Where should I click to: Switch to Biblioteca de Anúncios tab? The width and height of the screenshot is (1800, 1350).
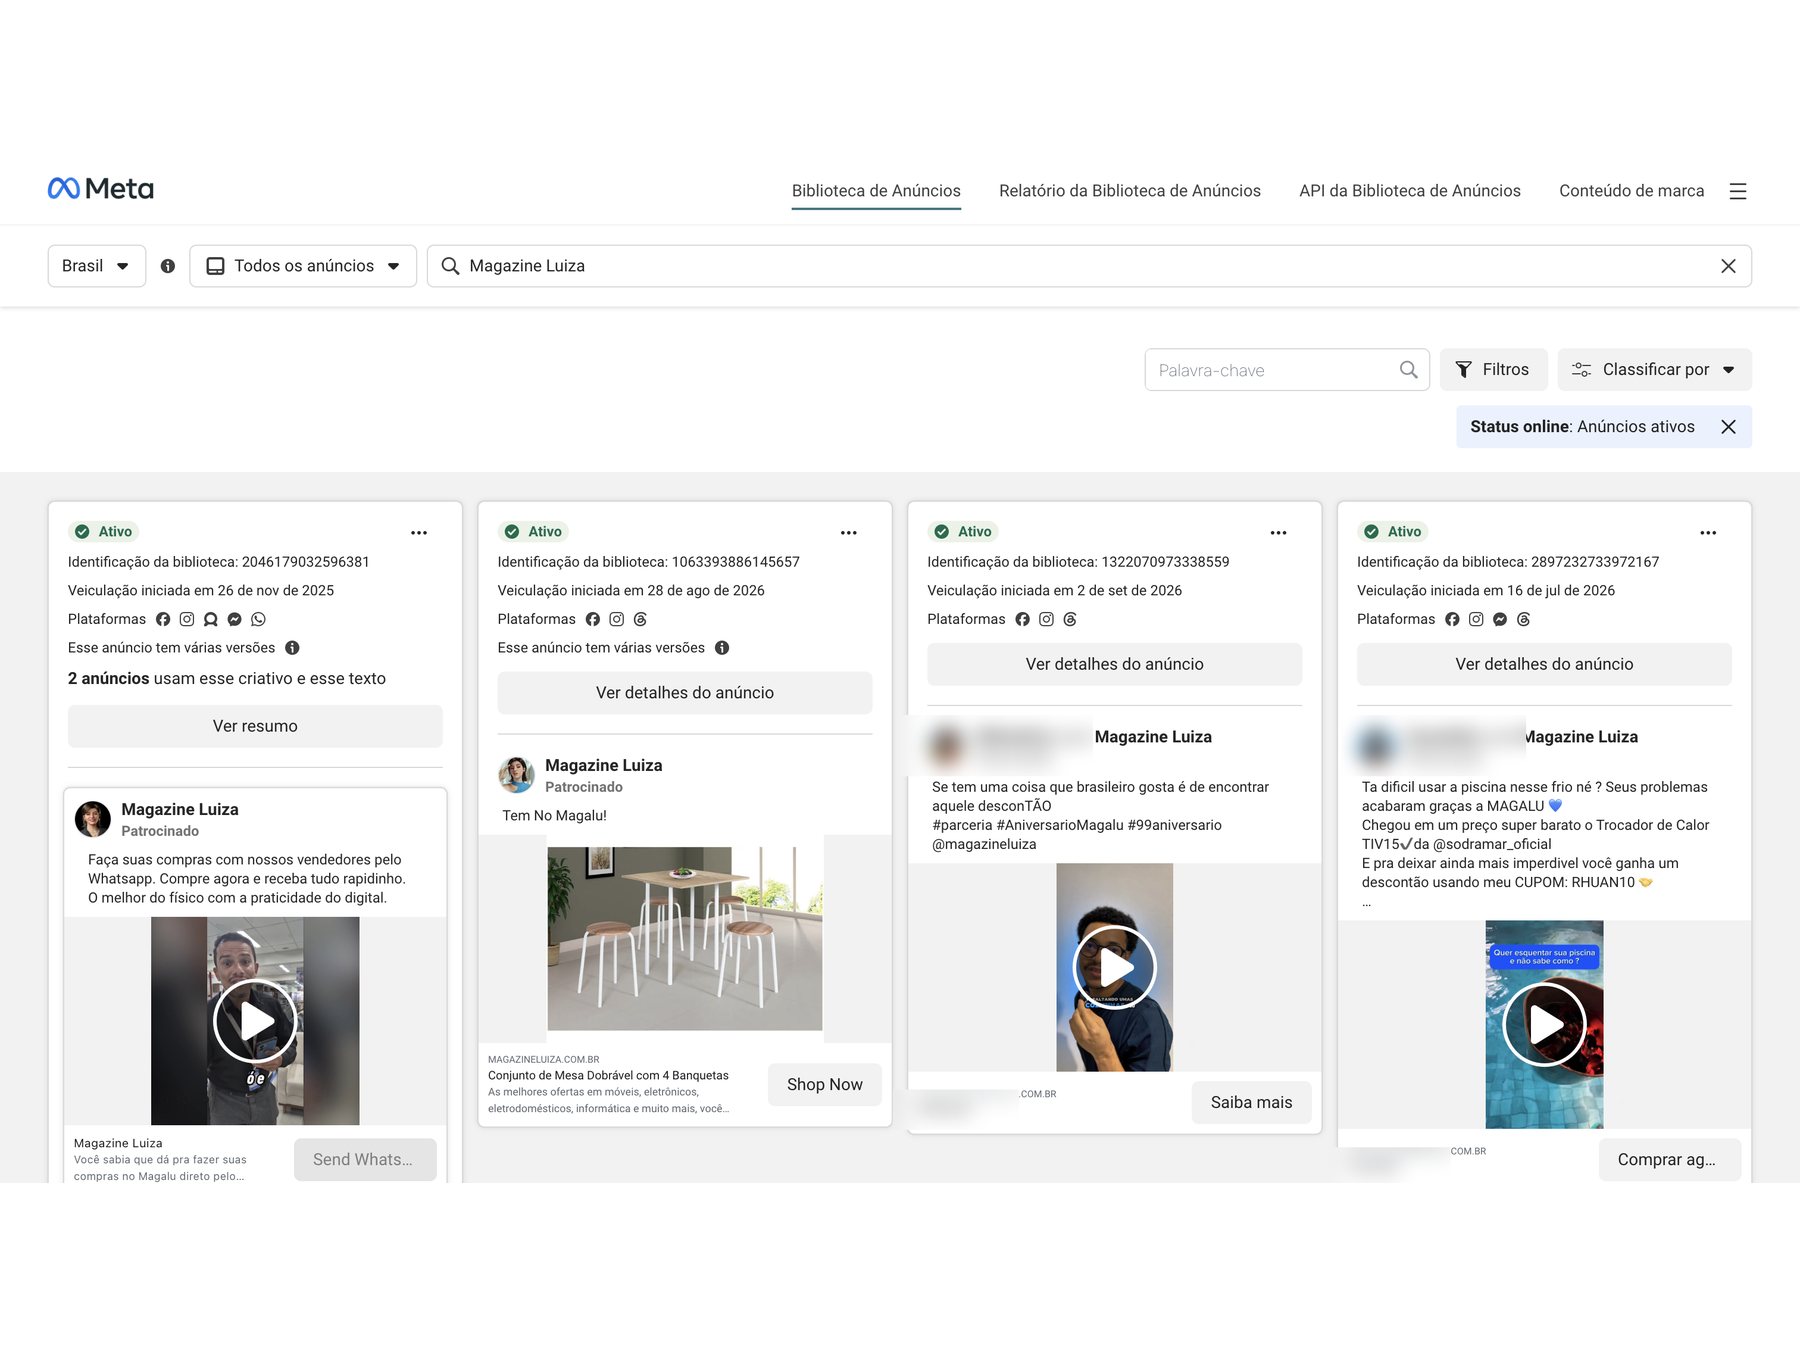[x=876, y=191]
